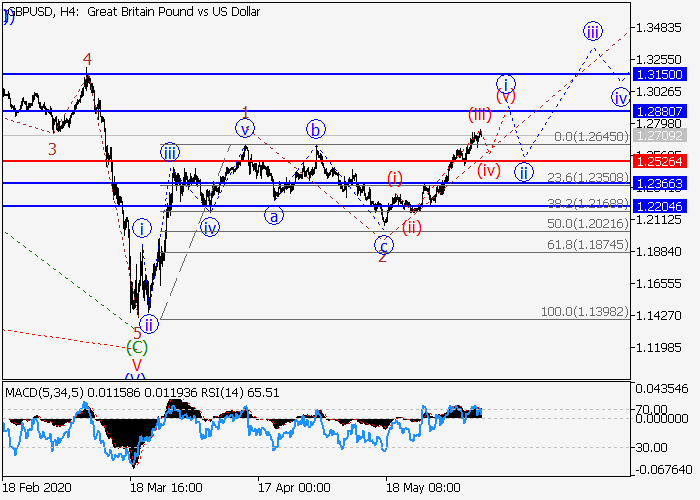Select the brown wave 4 label
700x500 pixels.
tap(88, 60)
